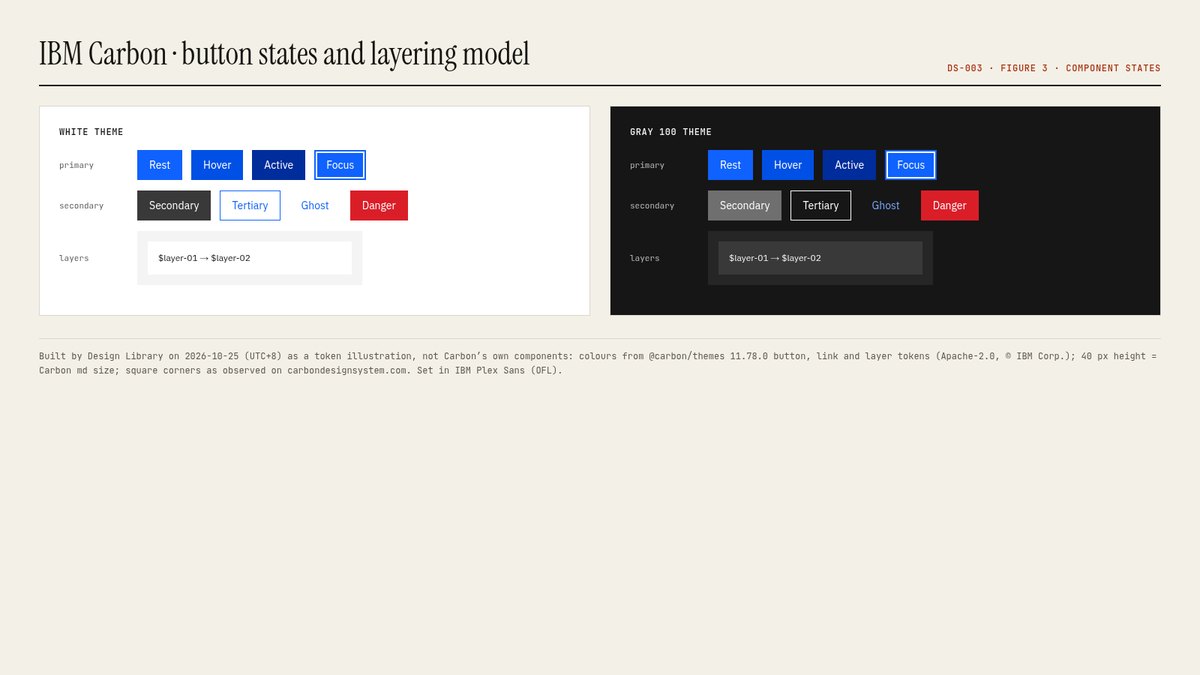The height and width of the screenshot is (675, 1200).
Task: Click the "GRAY 100 THEME" heading
Action: pos(671,132)
